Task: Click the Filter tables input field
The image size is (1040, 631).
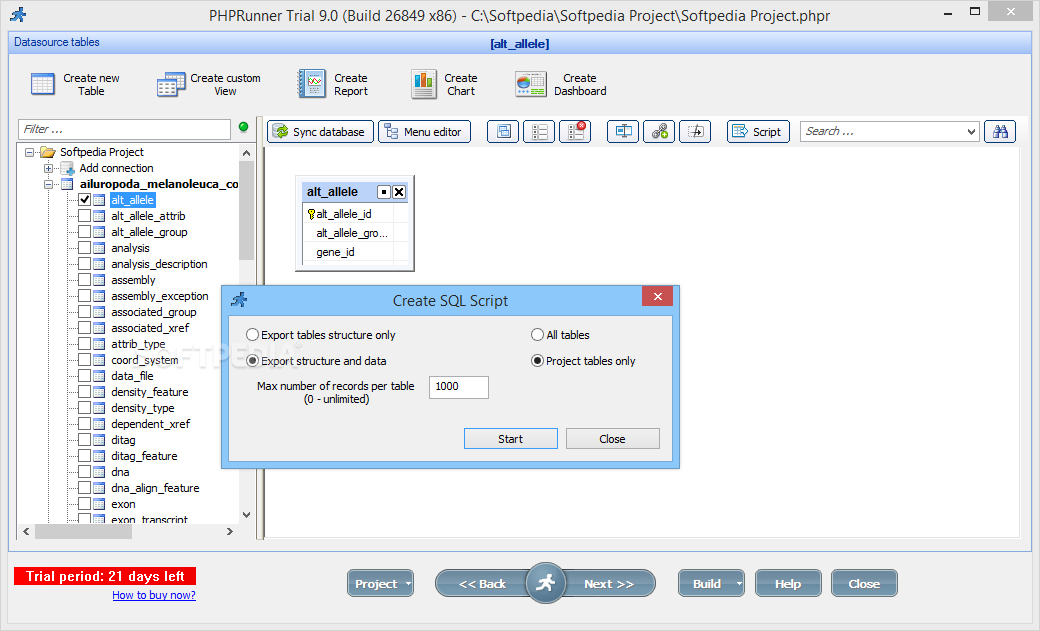Action: [125, 129]
